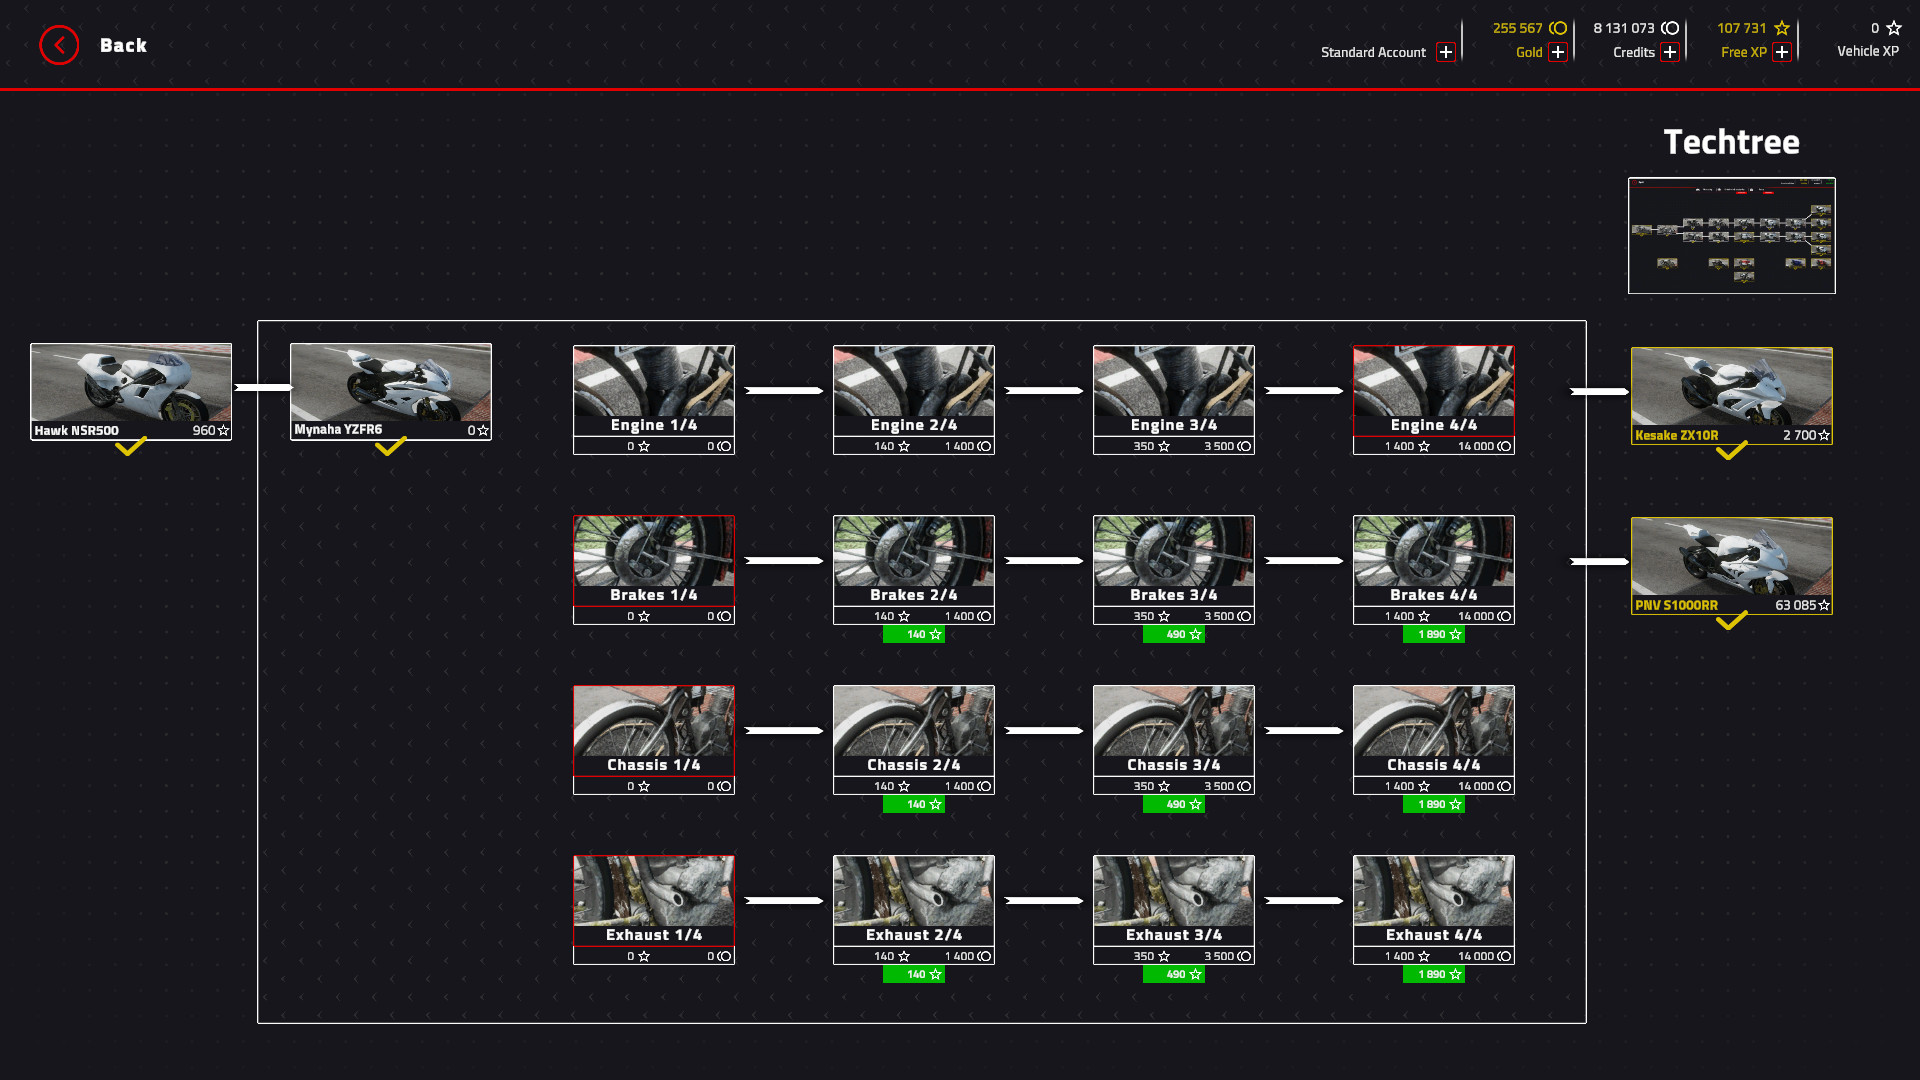This screenshot has width=1920, height=1080.
Task: Open the Techtree minimap overview
Action: pyautogui.click(x=1731, y=236)
